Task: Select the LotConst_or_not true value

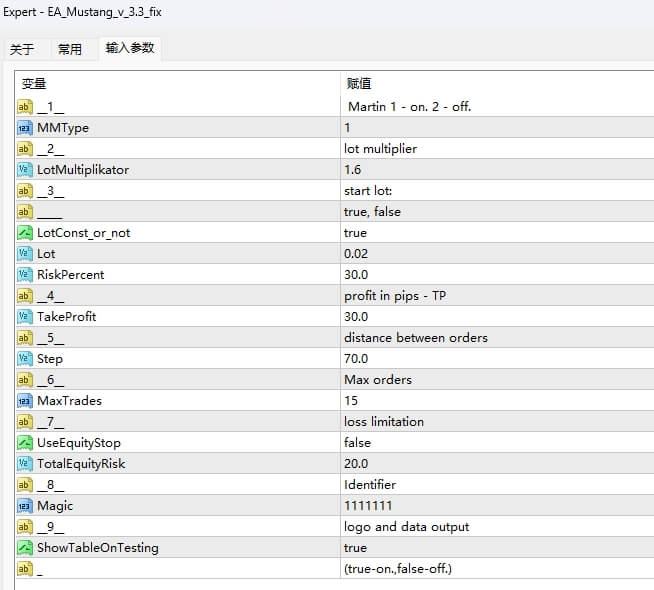Action: (x=355, y=233)
